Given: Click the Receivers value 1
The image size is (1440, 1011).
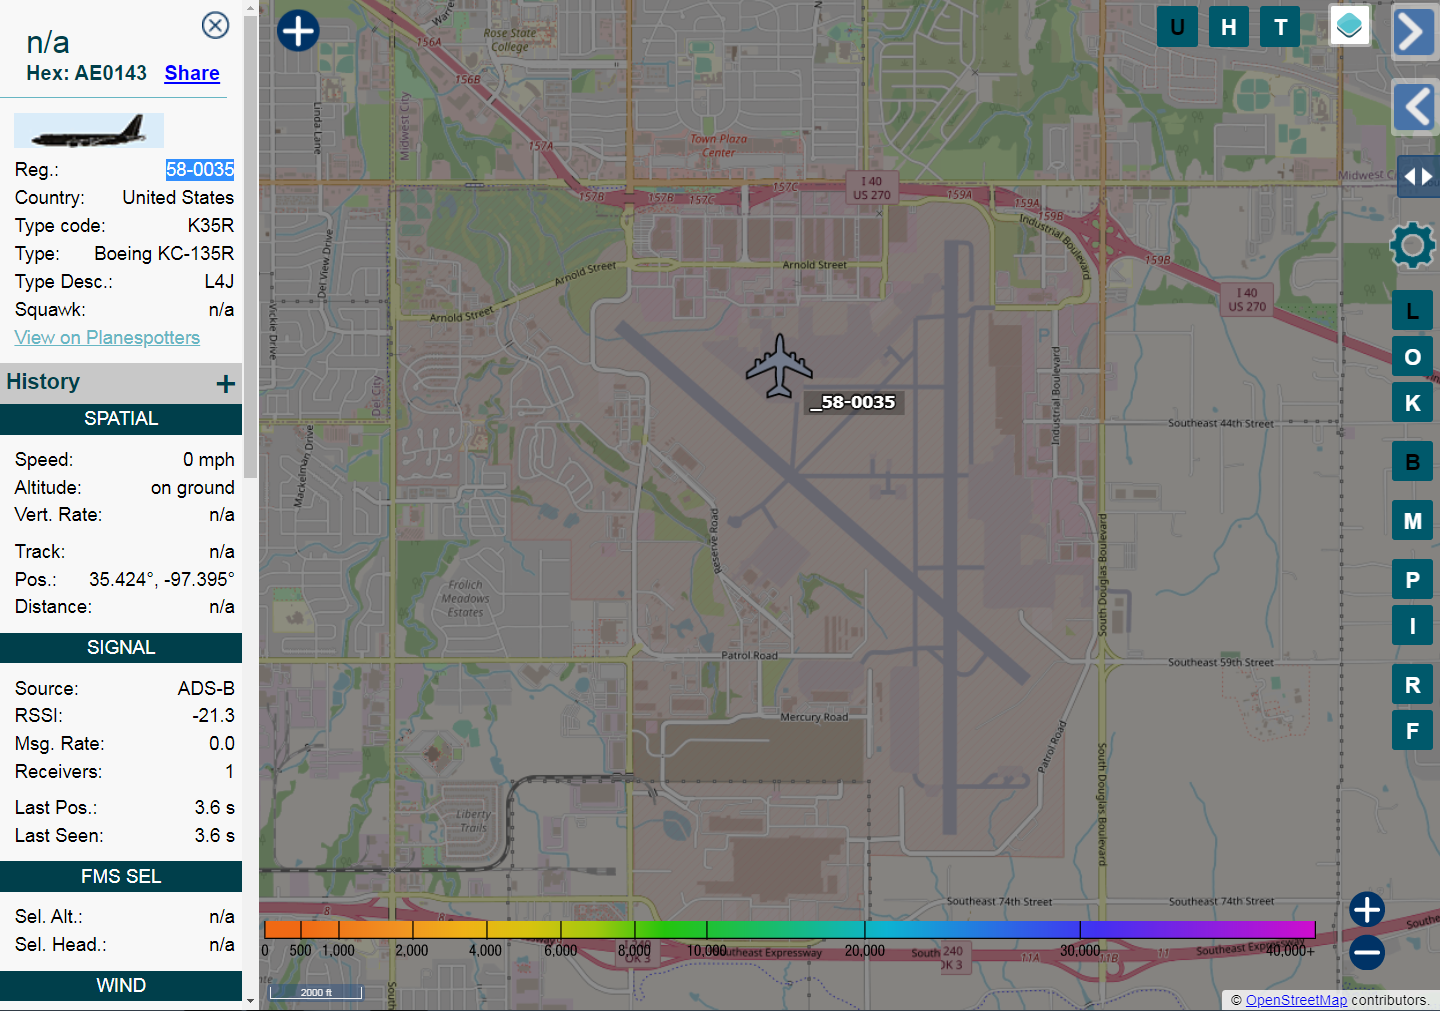Looking at the screenshot, I should click(x=230, y=772).
